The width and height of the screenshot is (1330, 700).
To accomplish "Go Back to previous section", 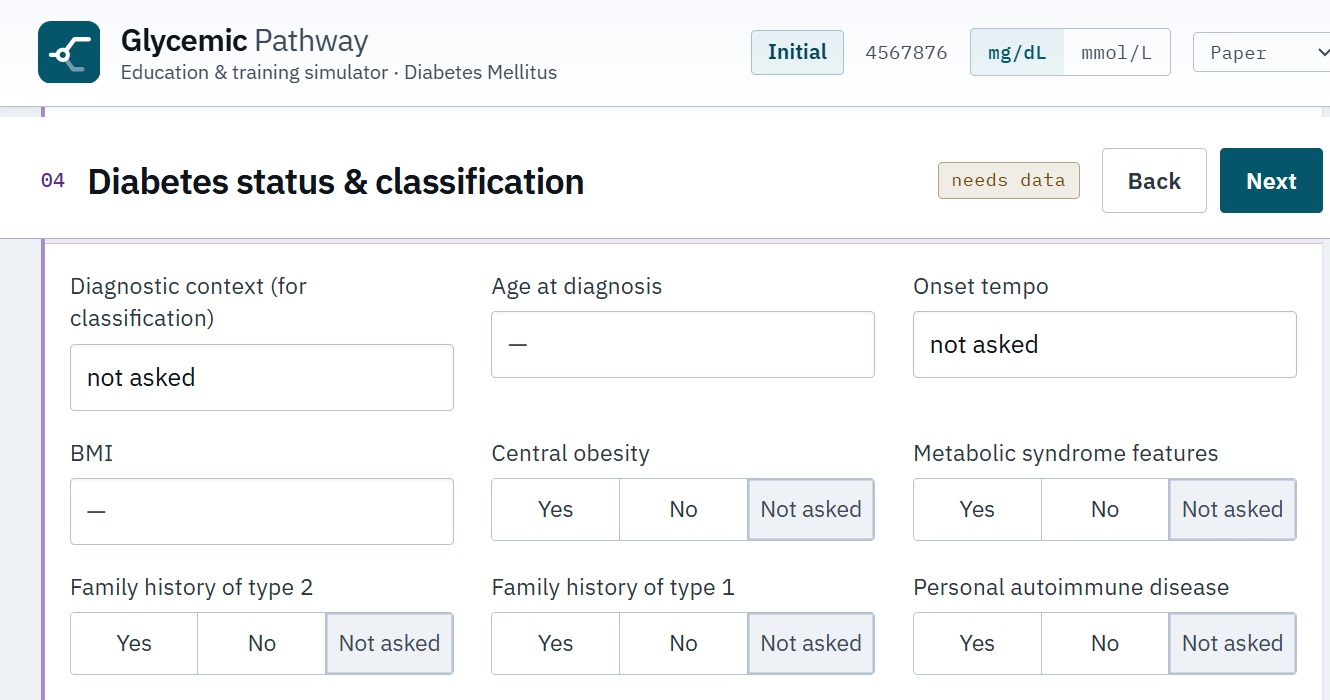I will [1154, 181].
